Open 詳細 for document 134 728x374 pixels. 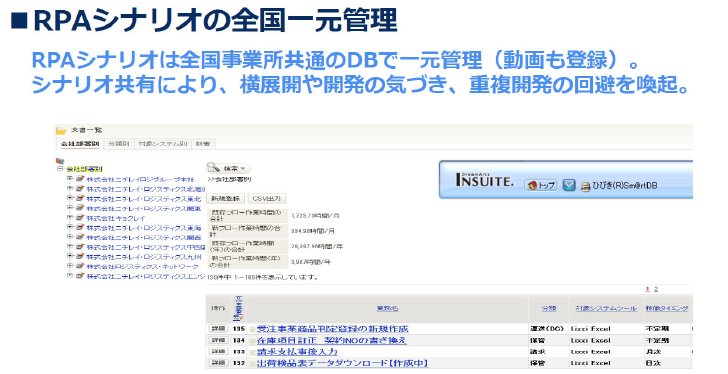point(218,340)
